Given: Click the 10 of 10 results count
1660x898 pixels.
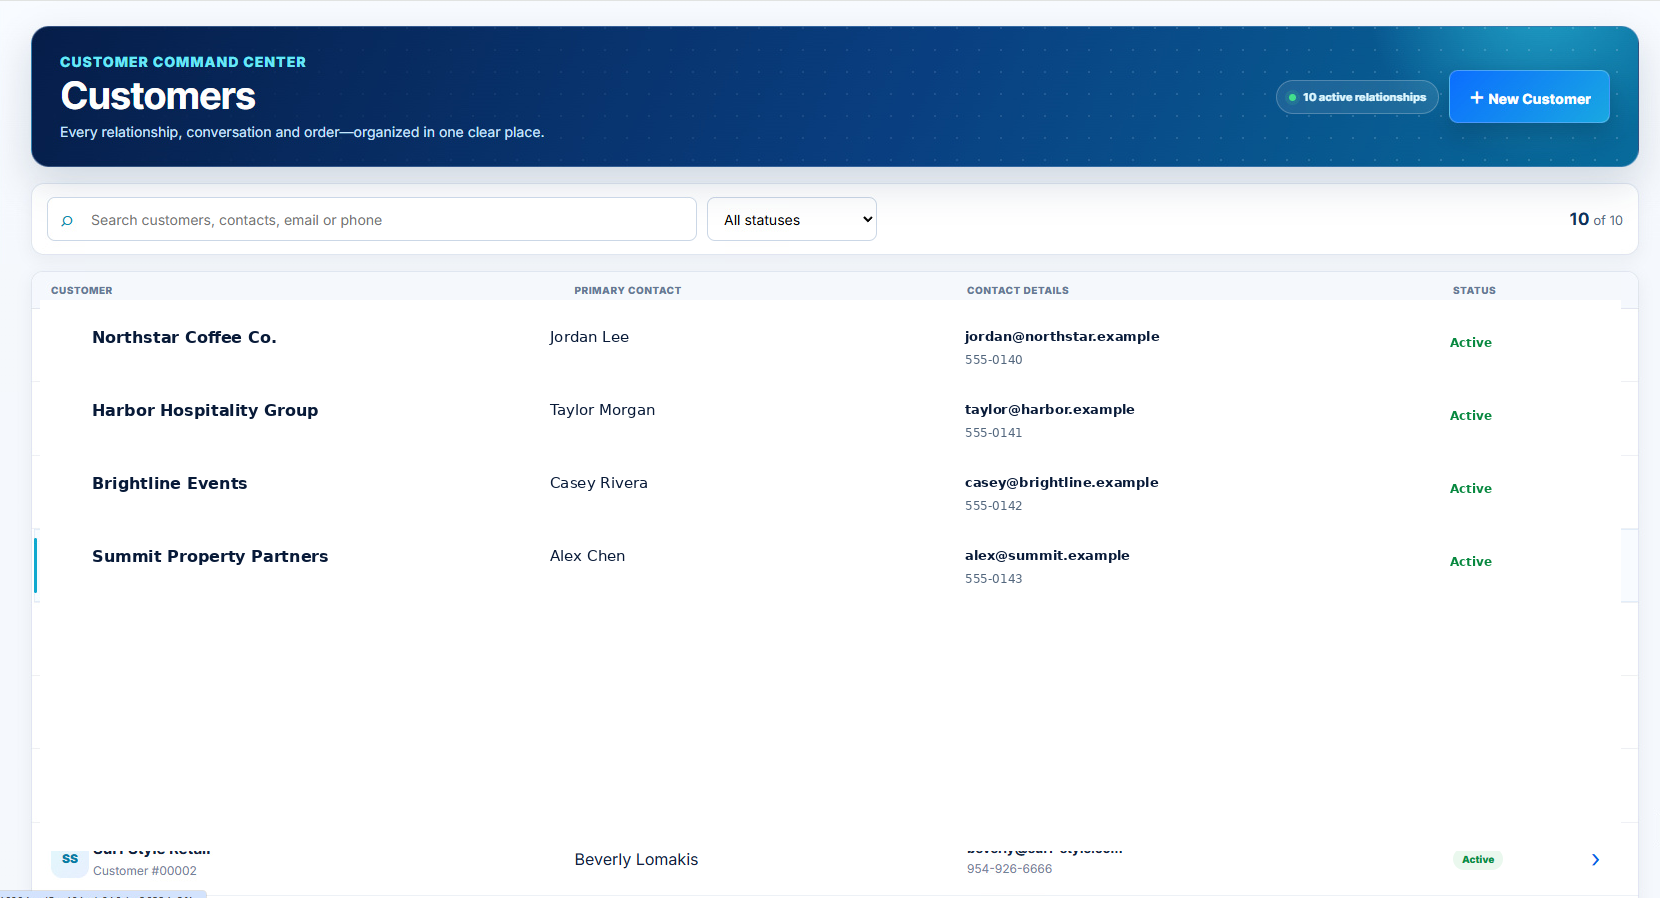Looking at the screenshot, I should pos(1596,219).
